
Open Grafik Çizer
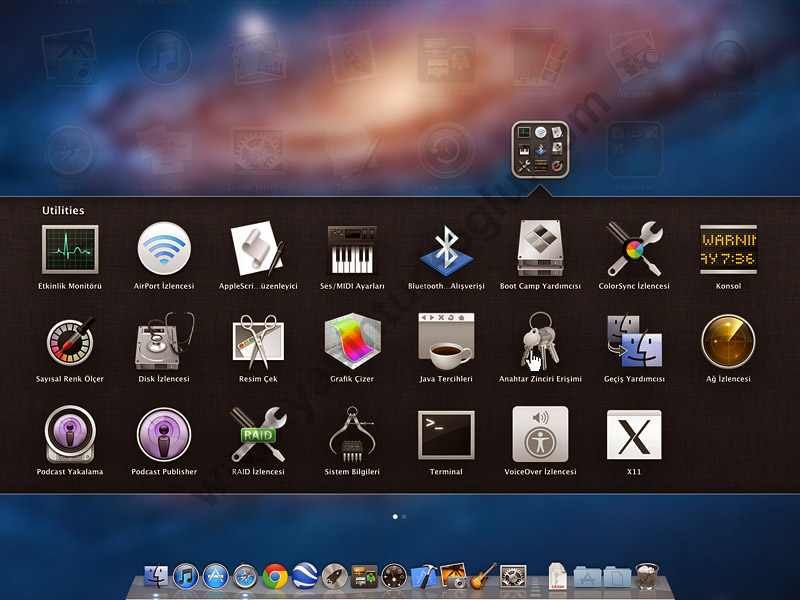click(x=352, y=341)
